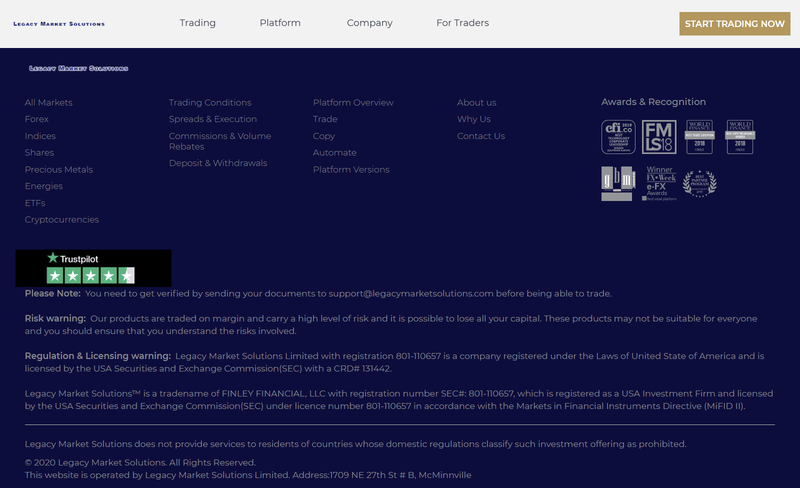Click the Risk warning label

[x=55, y=319]
